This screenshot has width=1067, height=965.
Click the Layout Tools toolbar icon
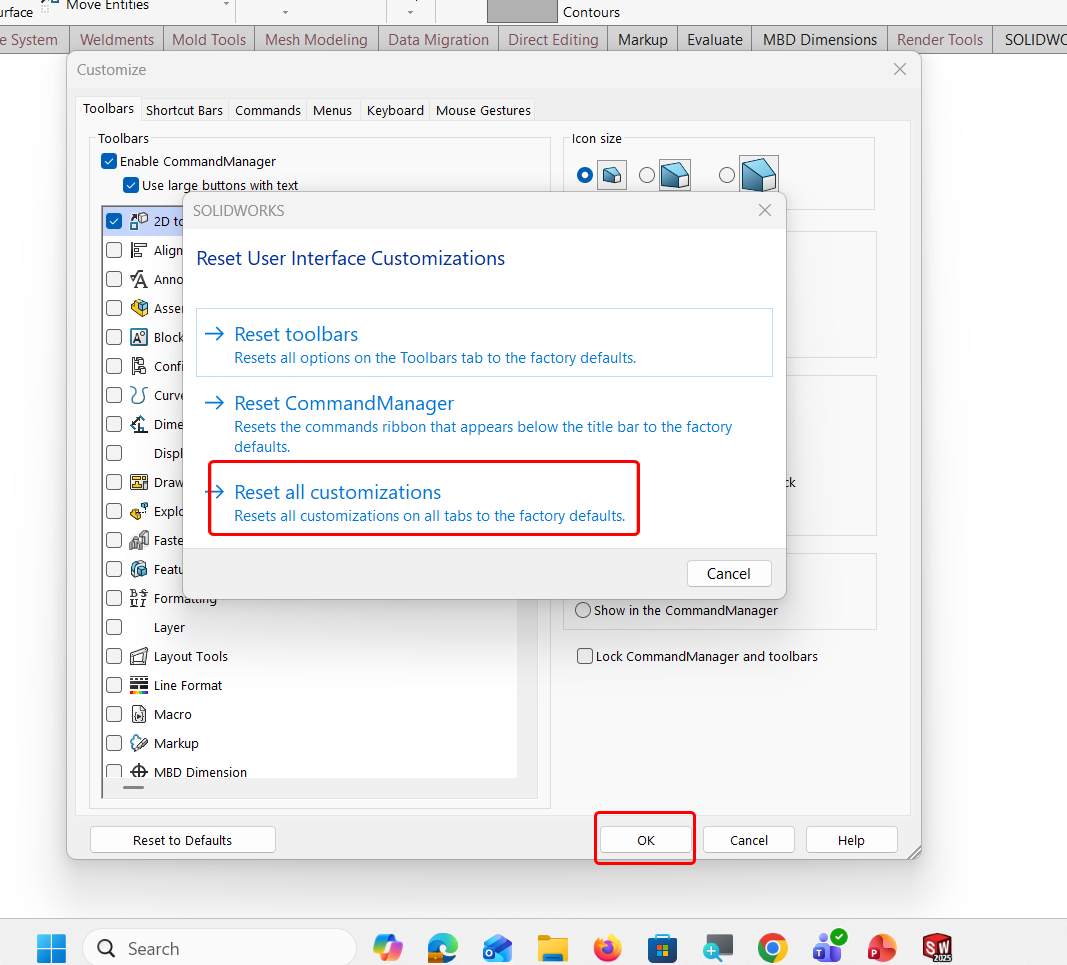(139, 656)
